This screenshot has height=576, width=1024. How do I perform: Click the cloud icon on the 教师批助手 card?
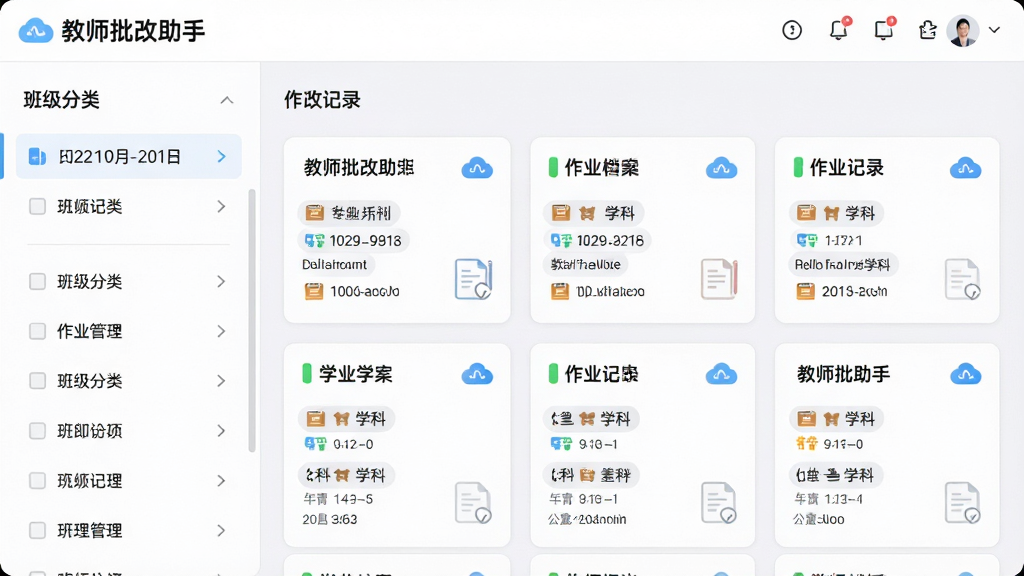pyautogui.click(x=965, y=374)
